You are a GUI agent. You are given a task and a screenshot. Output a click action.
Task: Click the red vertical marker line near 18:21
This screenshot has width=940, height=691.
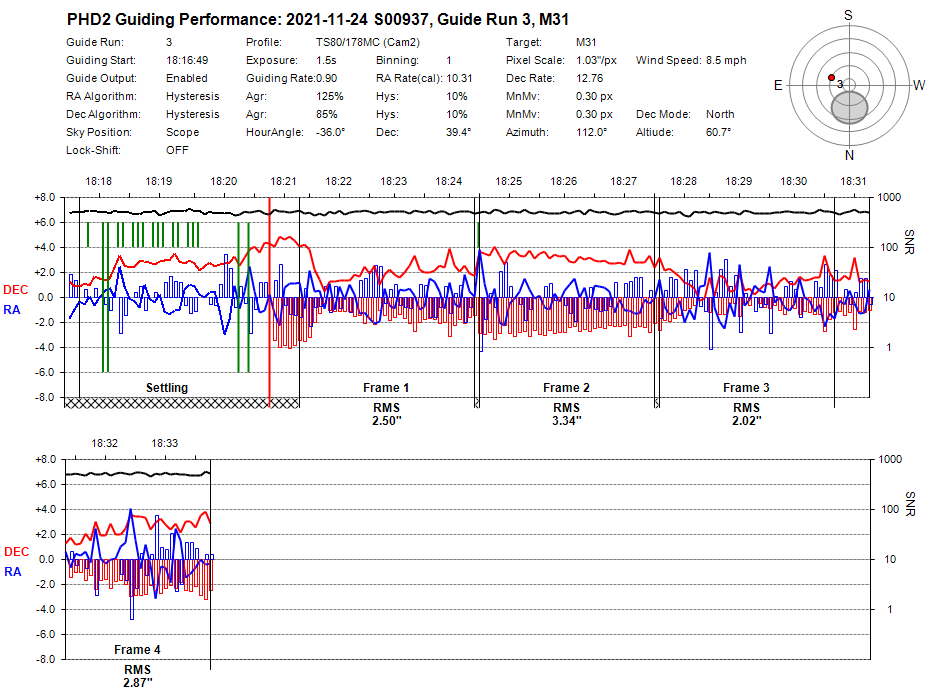[269, 300]
